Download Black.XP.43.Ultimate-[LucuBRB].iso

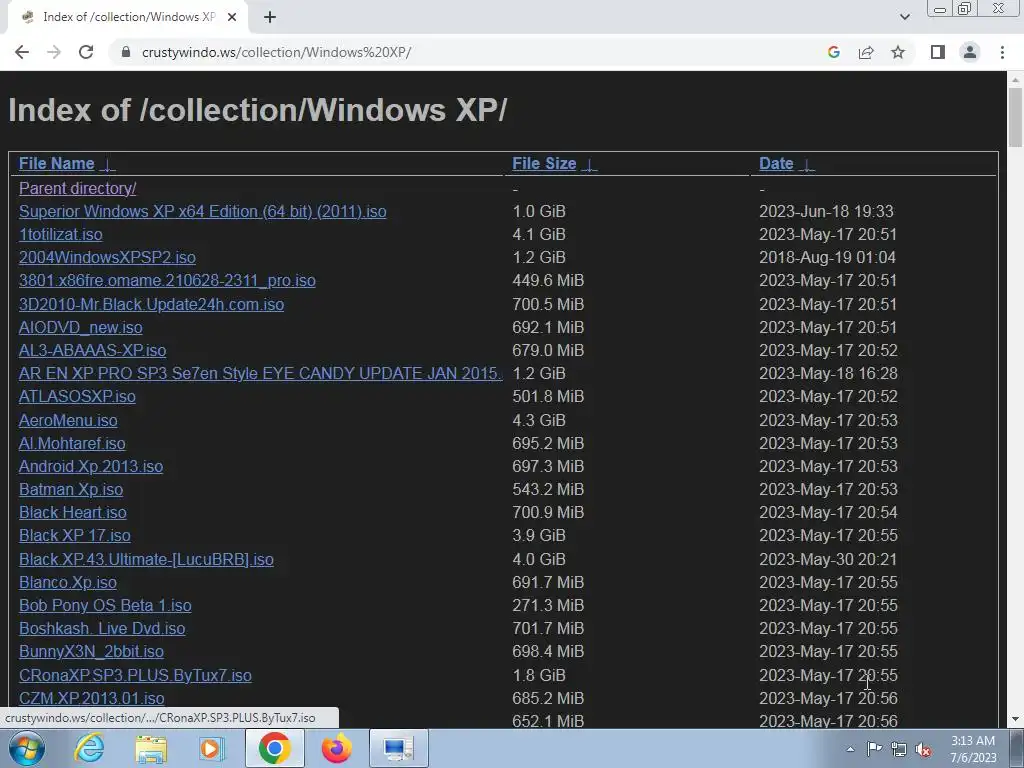point(146,560)
